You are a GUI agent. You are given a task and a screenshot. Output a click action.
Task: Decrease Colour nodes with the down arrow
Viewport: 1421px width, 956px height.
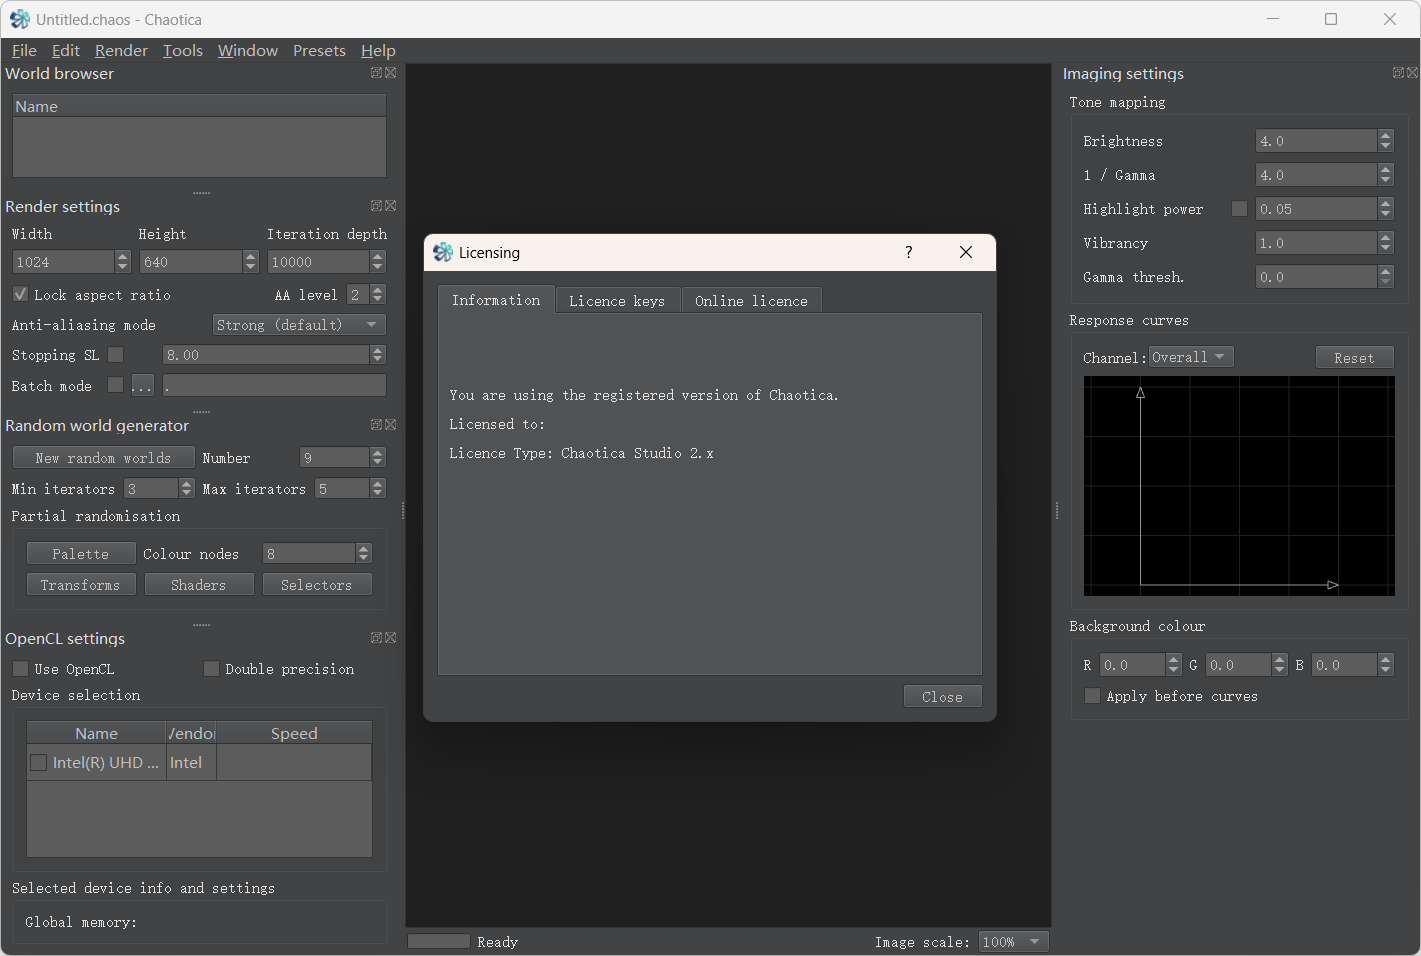click(364, 559)
